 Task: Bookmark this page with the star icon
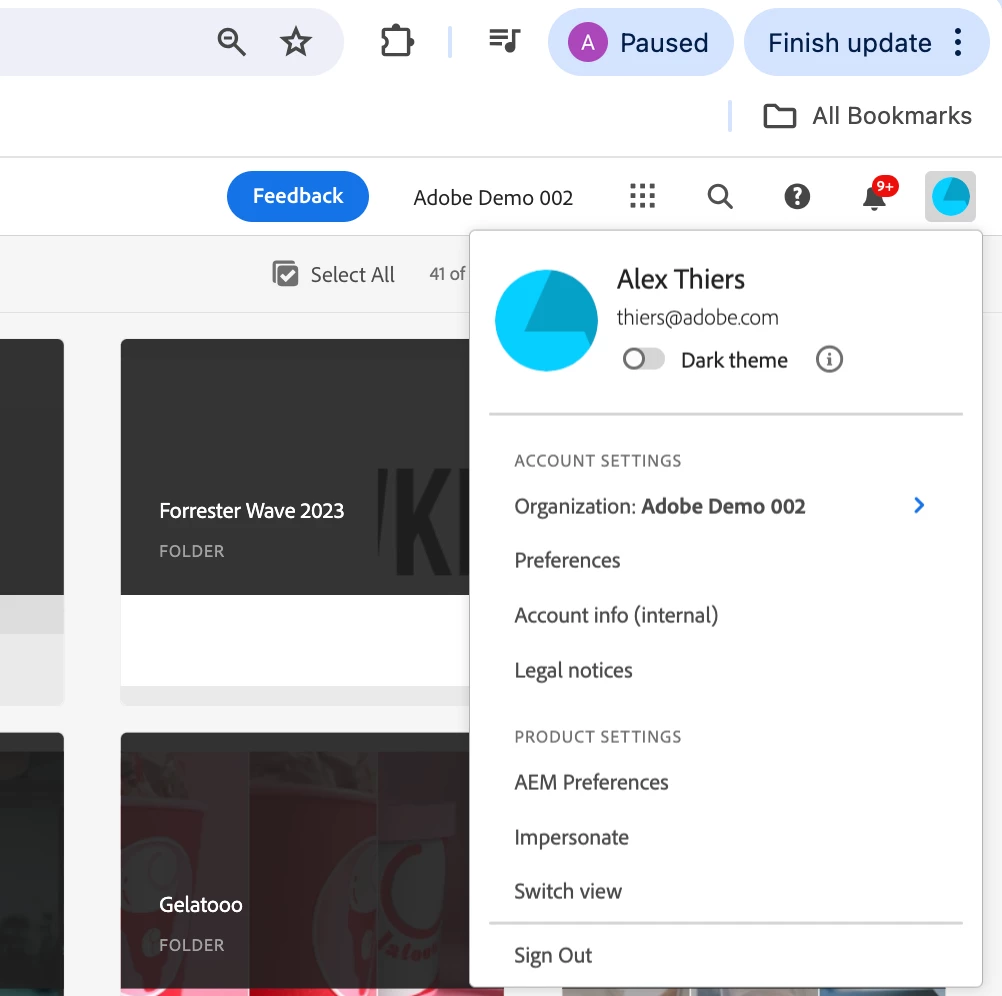(295, 42)
